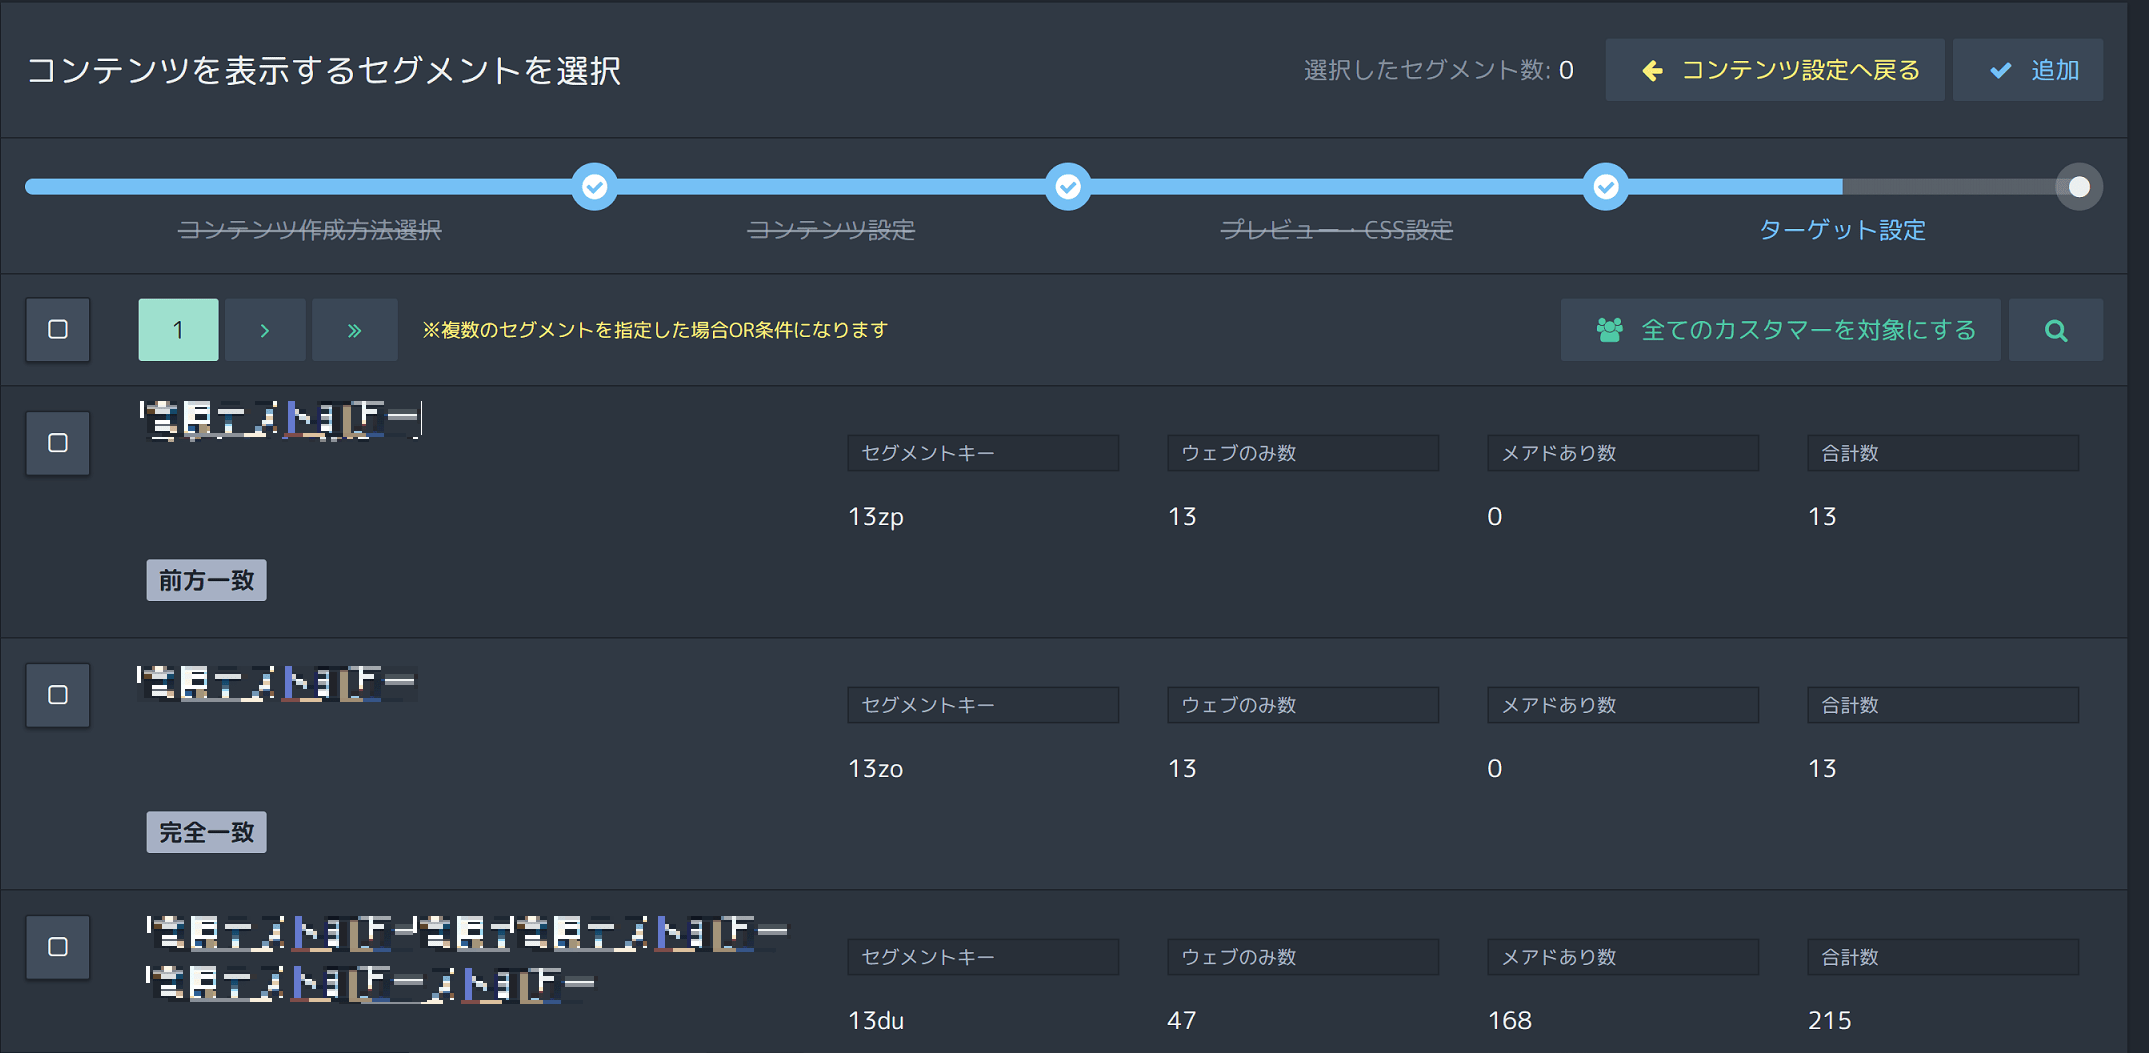The height and width of the screenshot is (1053, 2149).
Task: Check the segment with key 13du
Action: 58,946
